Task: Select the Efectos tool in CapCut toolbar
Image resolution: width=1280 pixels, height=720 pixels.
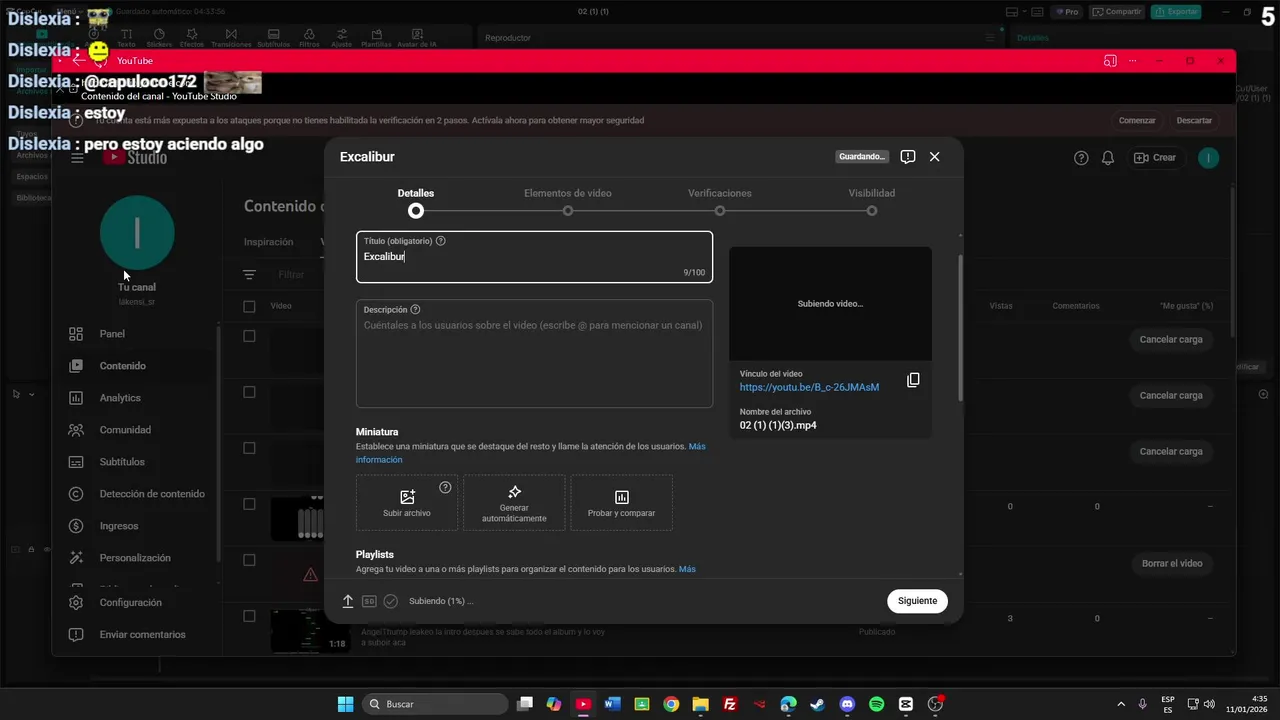Action: click(x=191, y=38)
